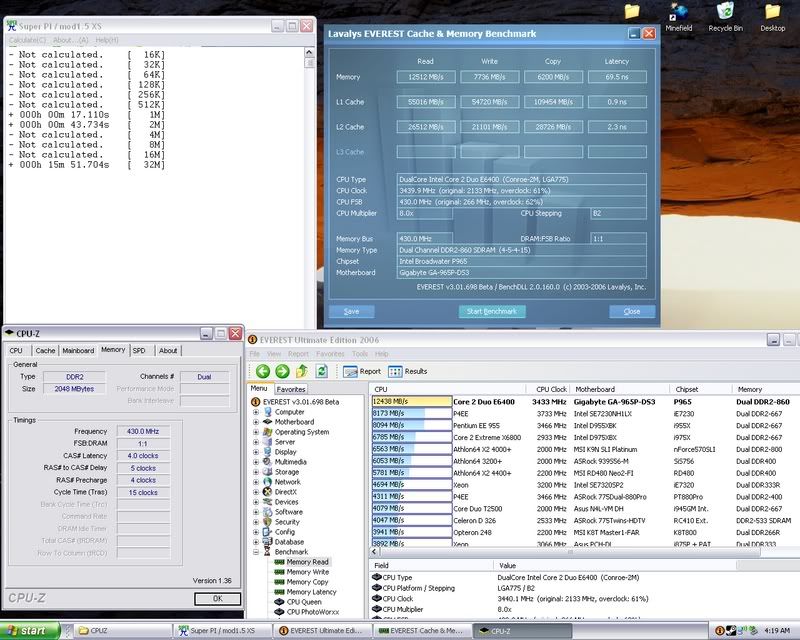Open File menu in EVEREST Ultimate Edition
The image size is (800, 640).
point(255,354)
